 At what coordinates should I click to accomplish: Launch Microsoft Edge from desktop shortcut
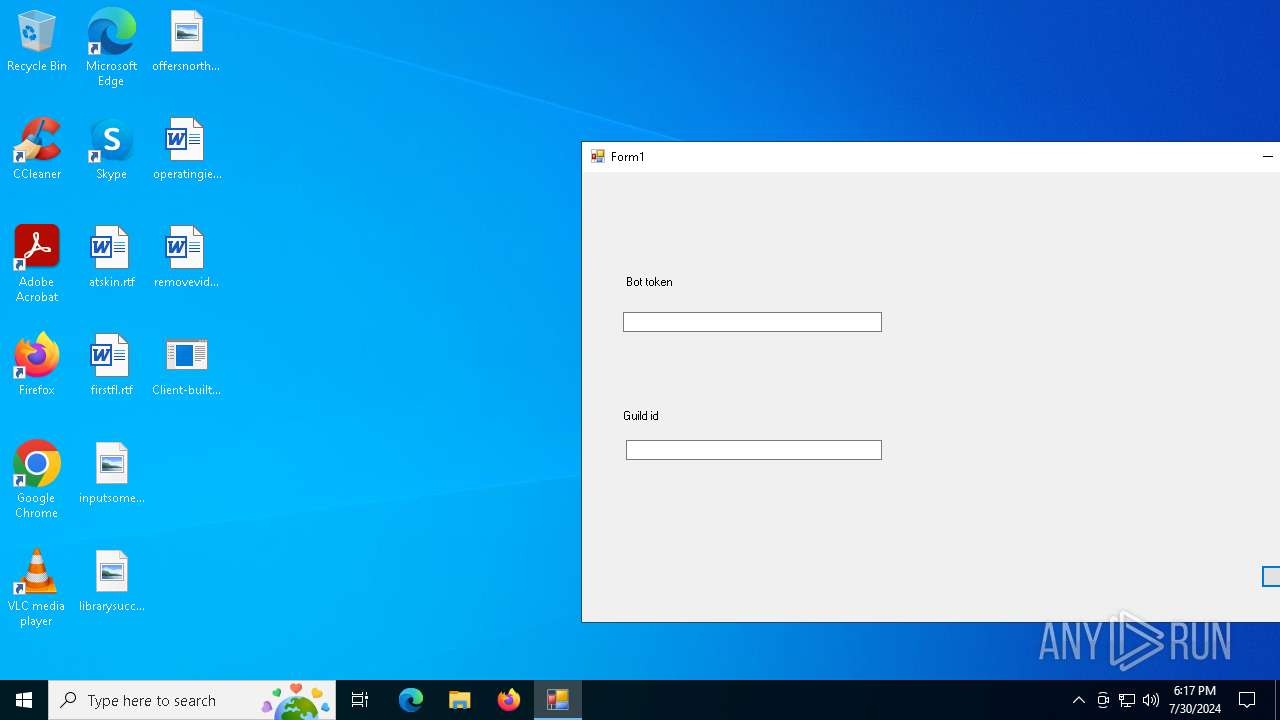click(111, 47)
